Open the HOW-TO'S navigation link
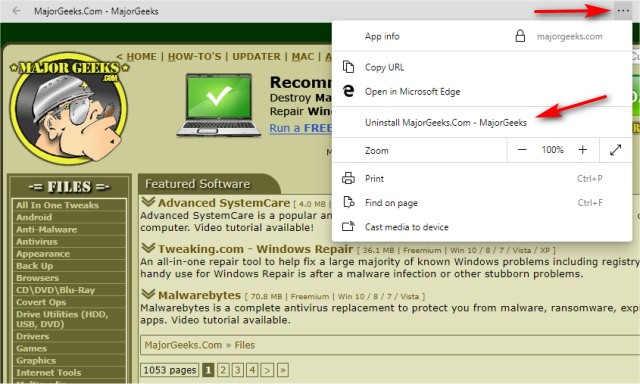 click(x=194, y=57)
